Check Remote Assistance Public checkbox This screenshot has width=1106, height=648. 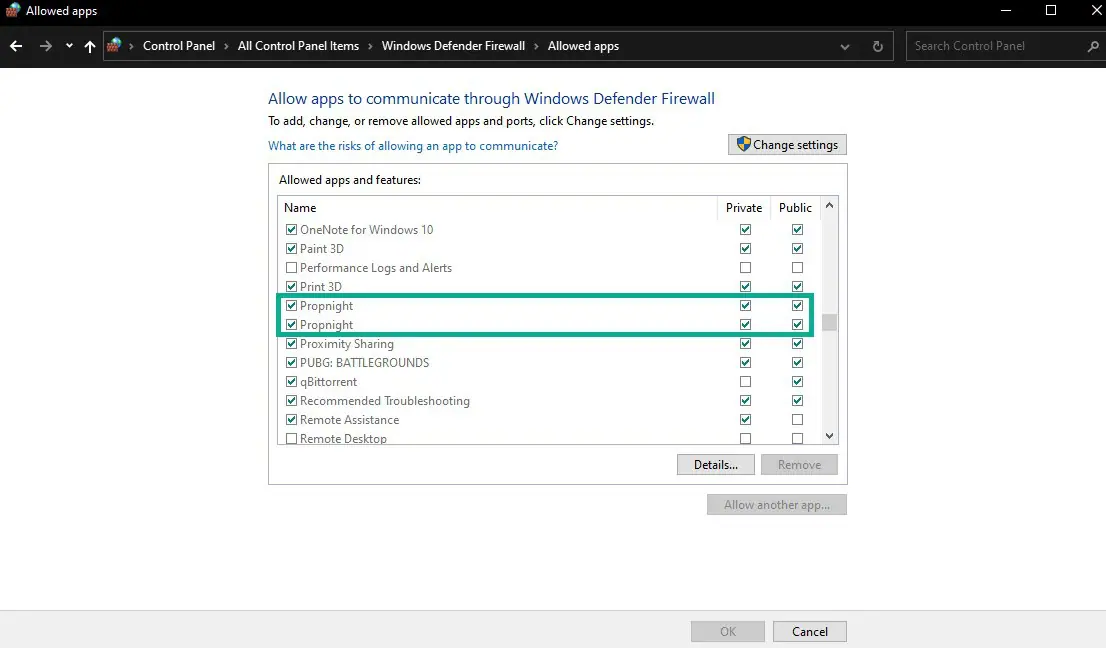(797, 420)
